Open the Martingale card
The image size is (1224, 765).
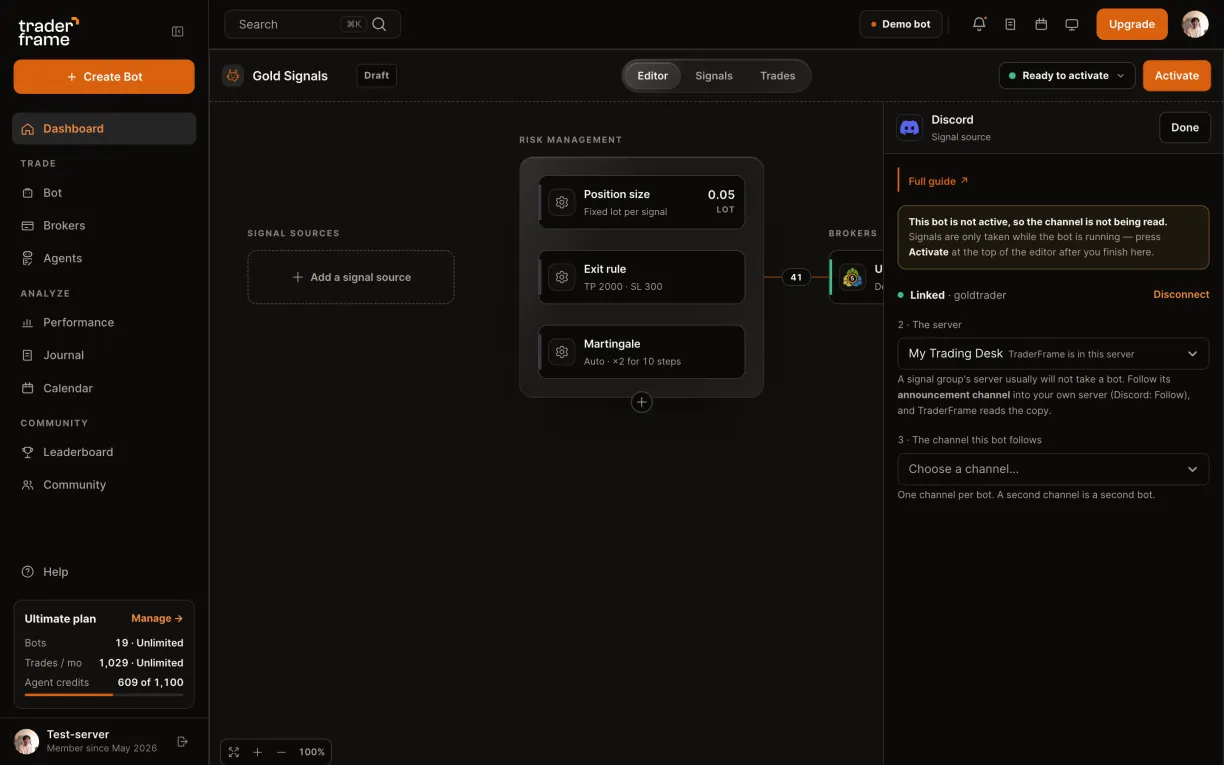point(642,352)
